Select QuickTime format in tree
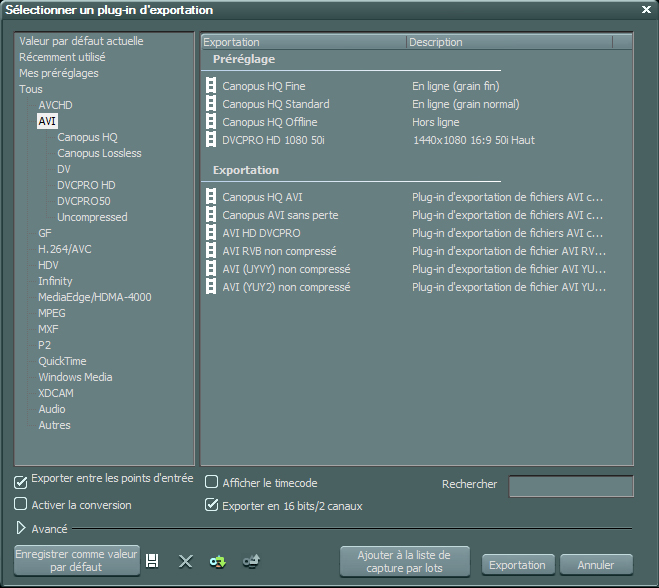 [x=62, y=361]
